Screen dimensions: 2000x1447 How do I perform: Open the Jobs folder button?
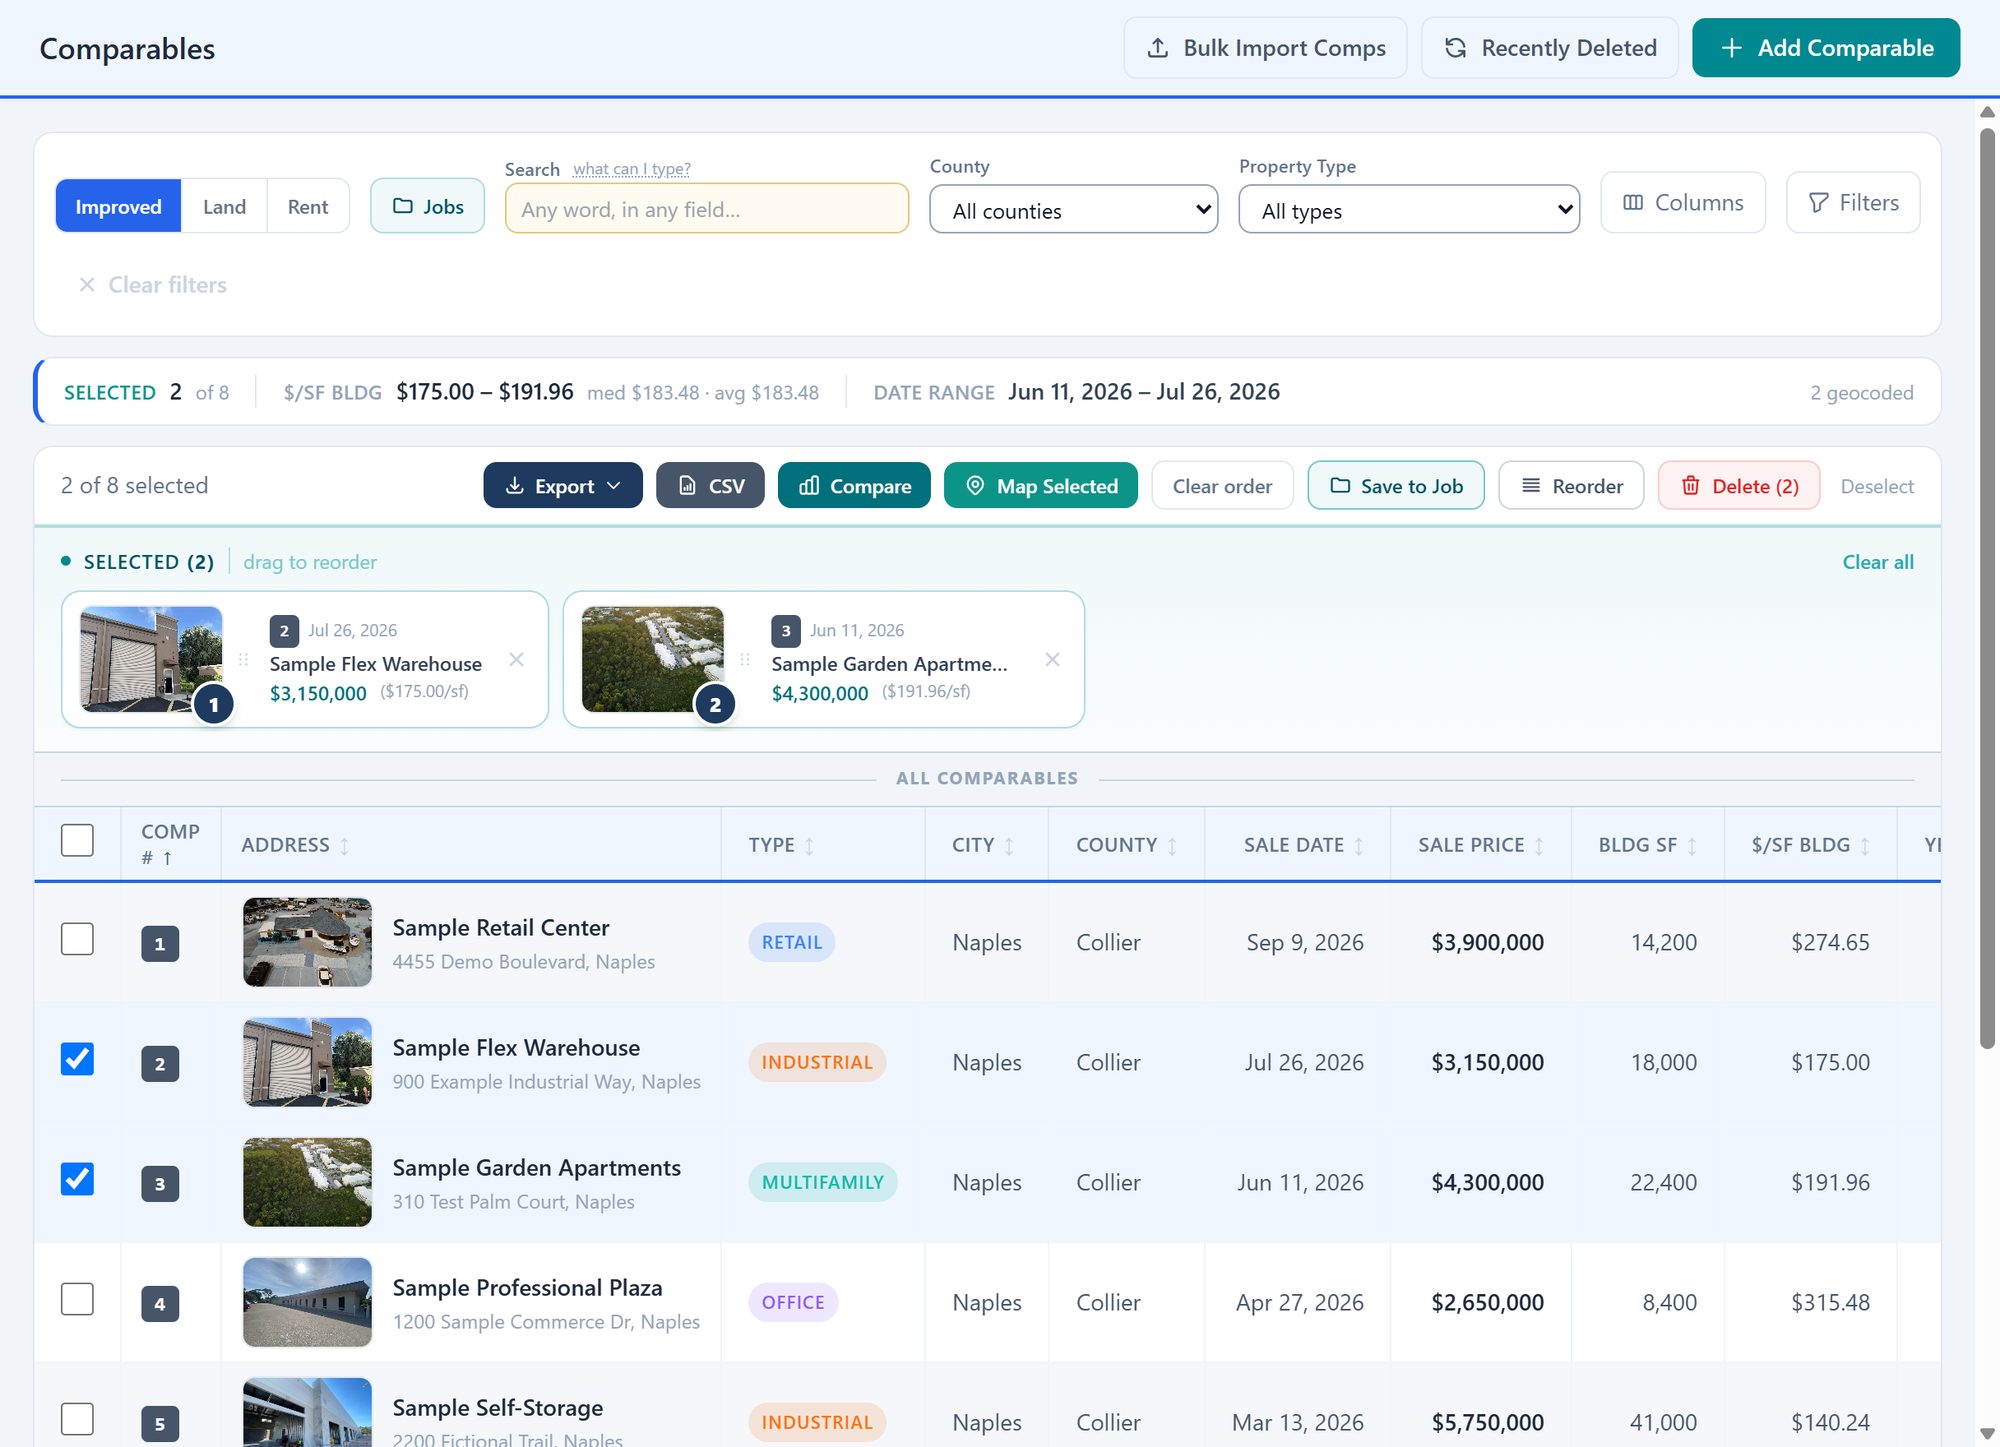[x=427, y=206]
